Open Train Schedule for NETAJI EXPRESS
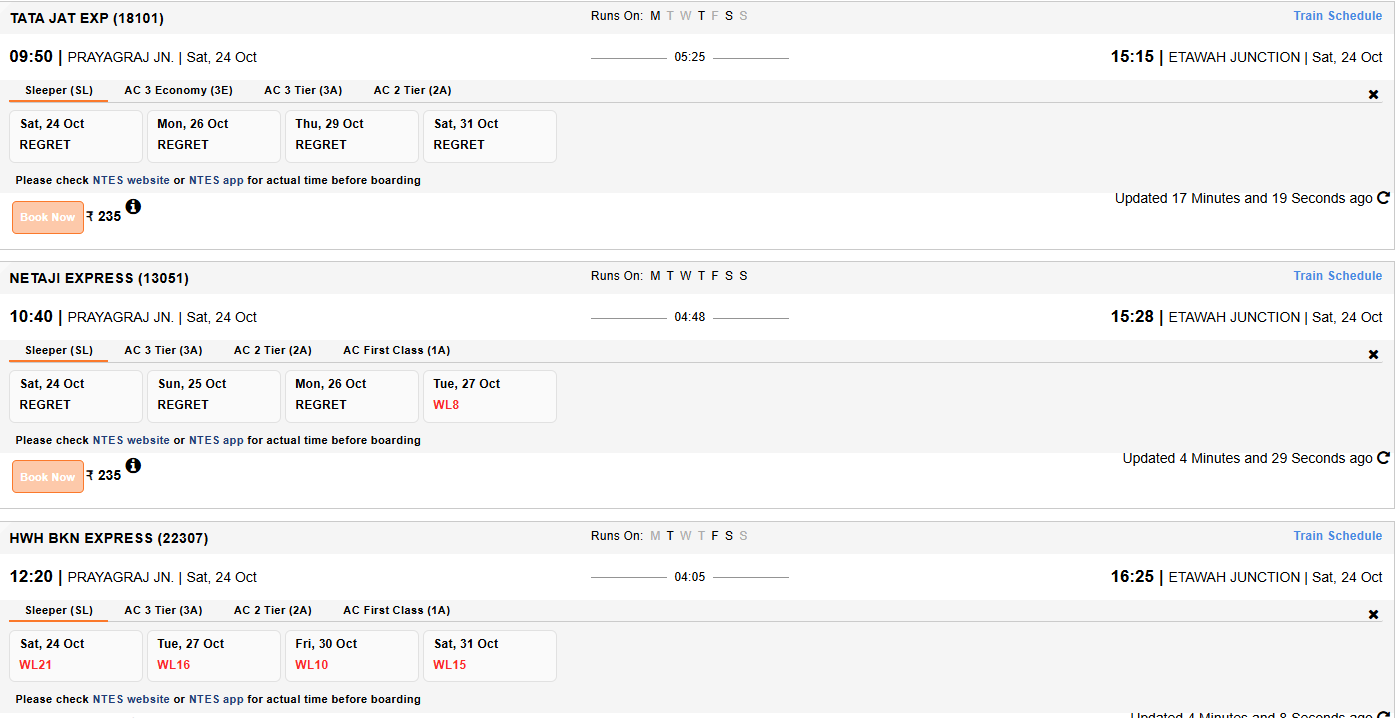The width and height of the screenshot is (1395, 718). point(1338,276)
